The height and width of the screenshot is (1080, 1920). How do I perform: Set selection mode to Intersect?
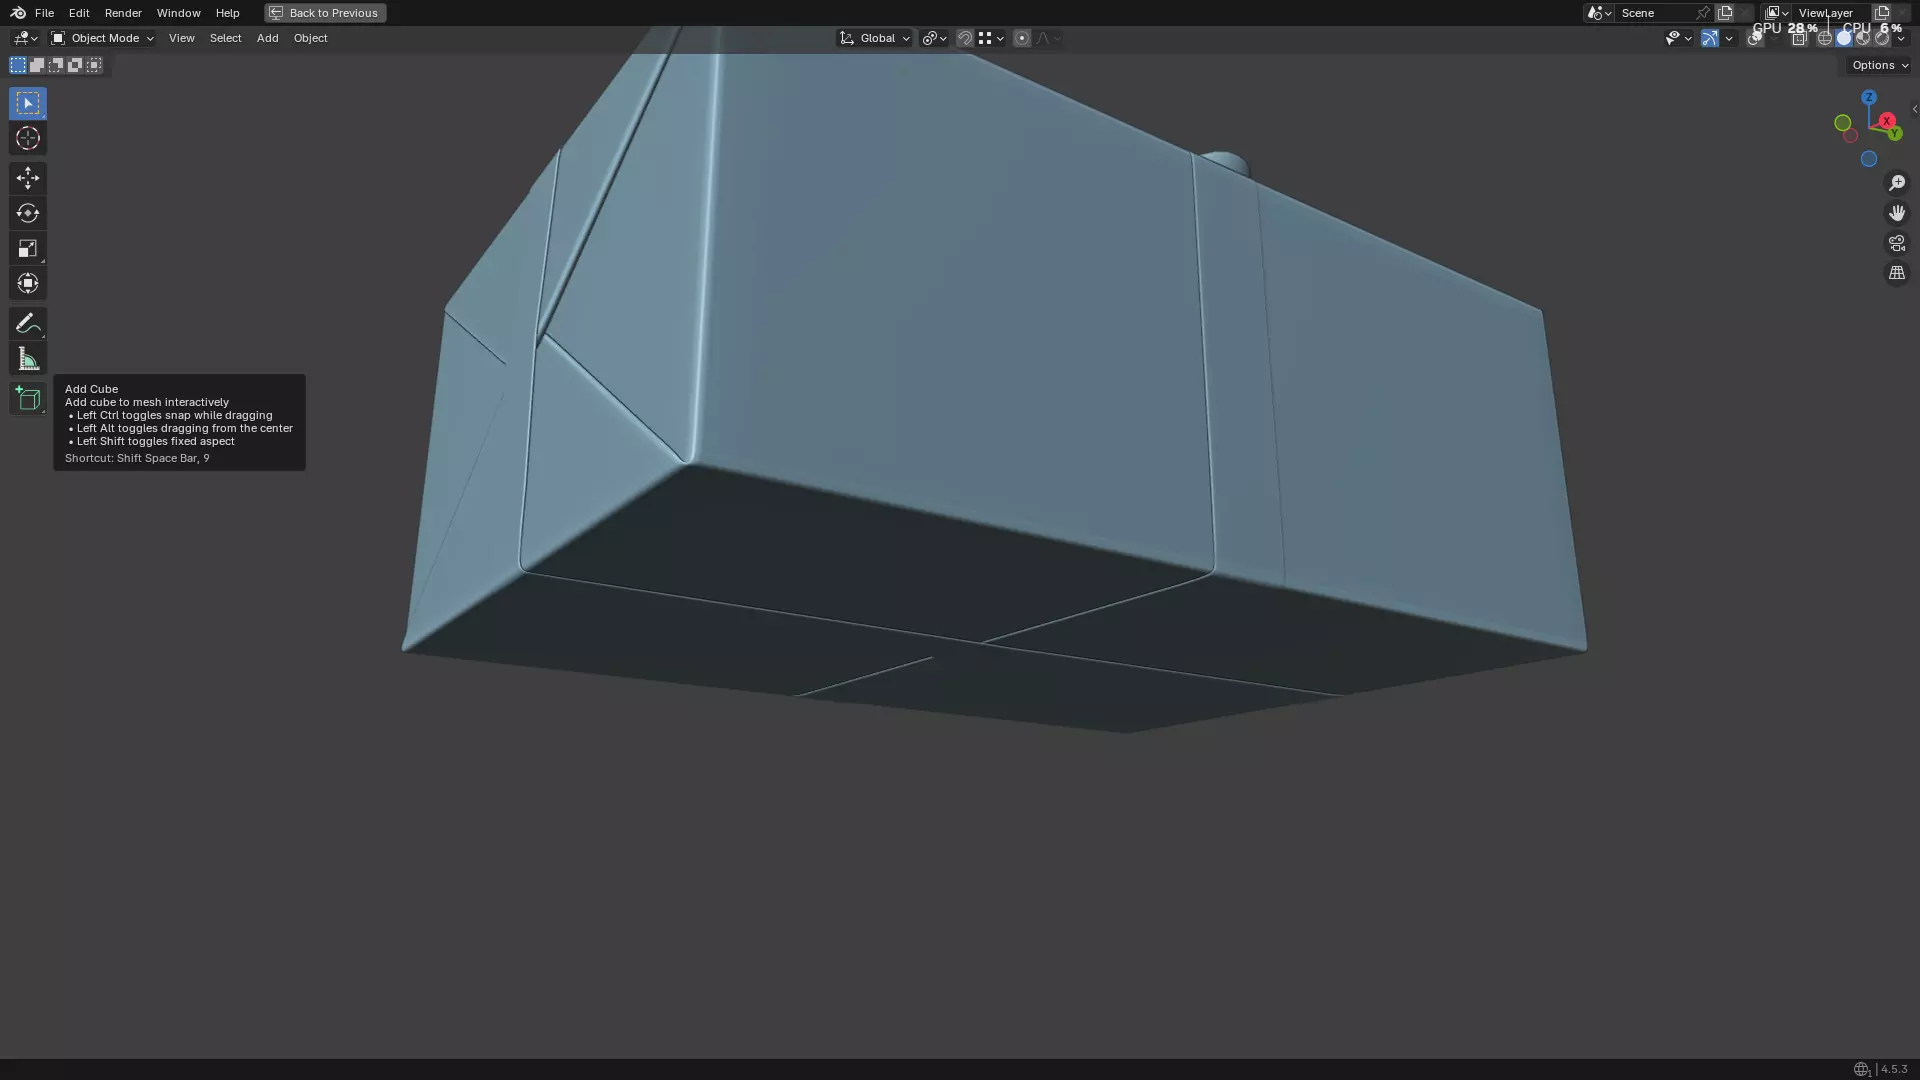click(x=94, y=65)
